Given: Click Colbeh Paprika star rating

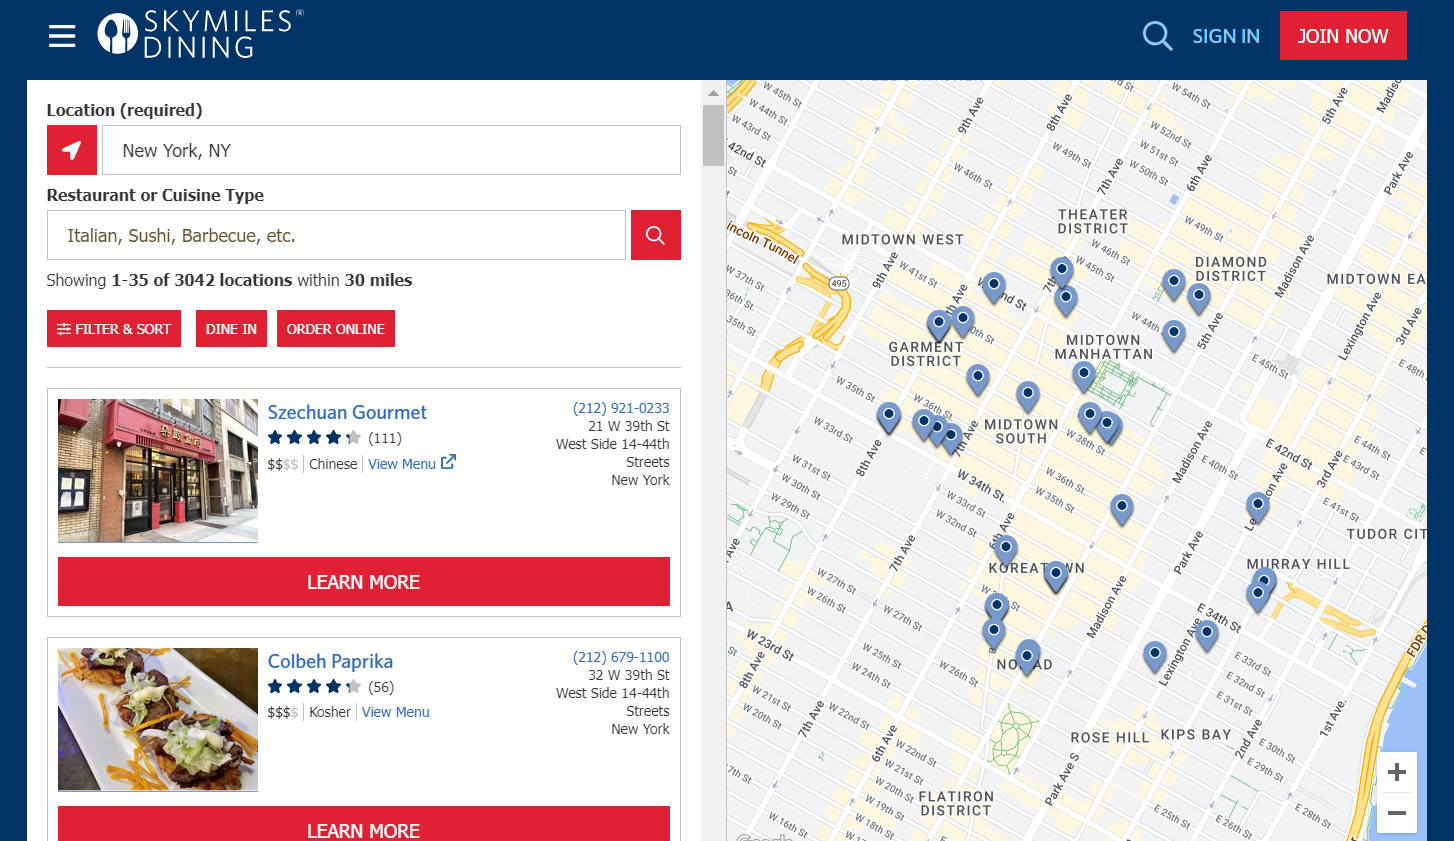Looking at the screenshot, I should (314, 687).
